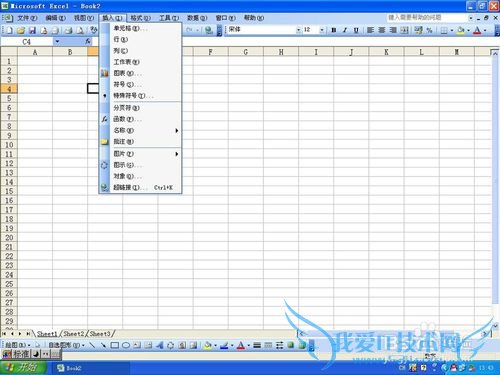Click the Book2 taskbar button

(90, 368)
